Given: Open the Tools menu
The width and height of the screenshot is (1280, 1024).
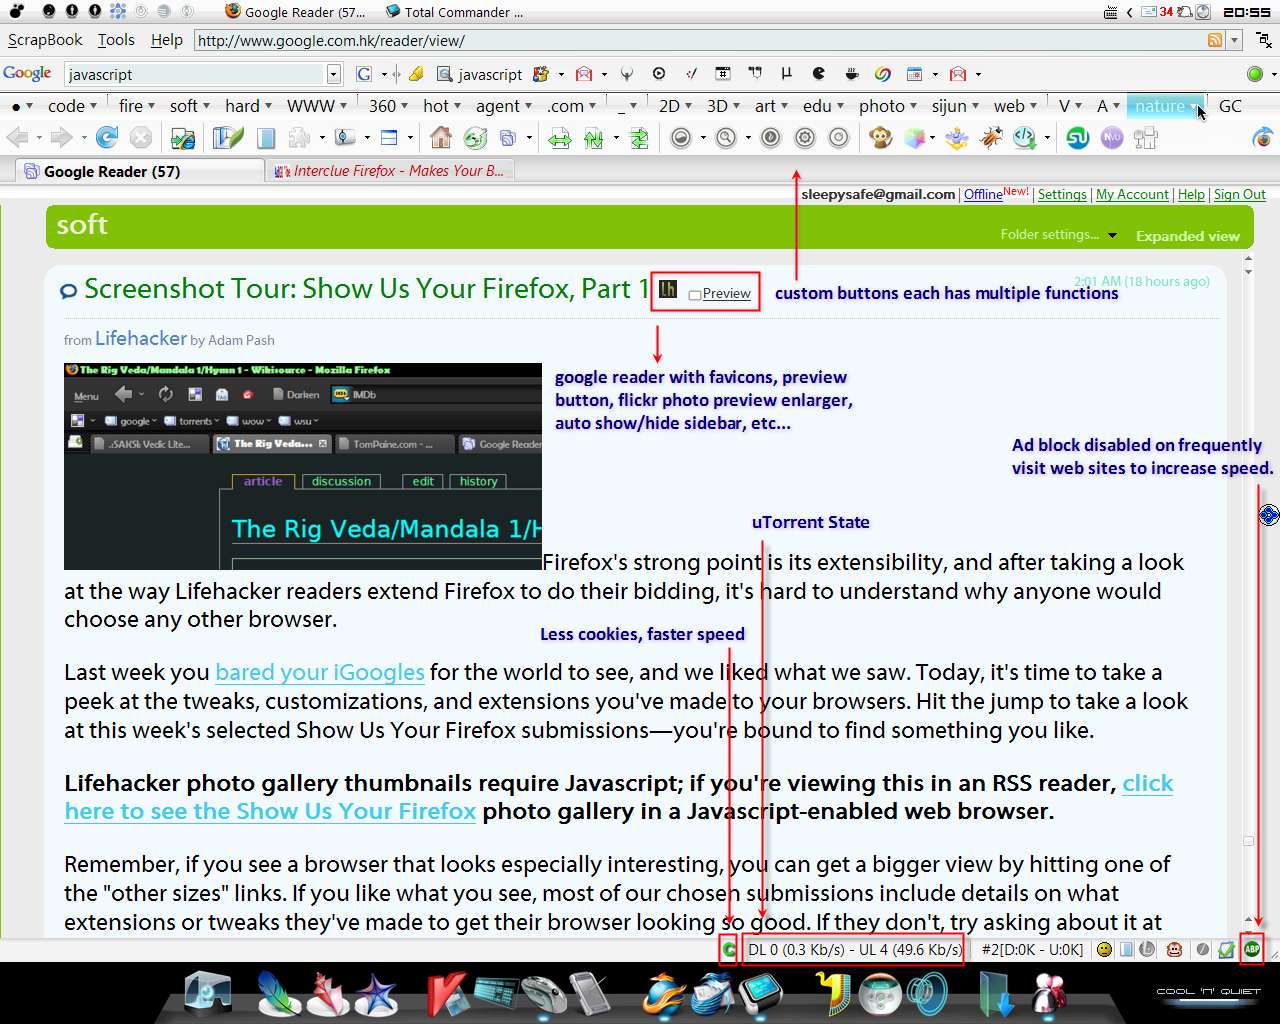Looking at the screenshot, I should click(116, 40).
